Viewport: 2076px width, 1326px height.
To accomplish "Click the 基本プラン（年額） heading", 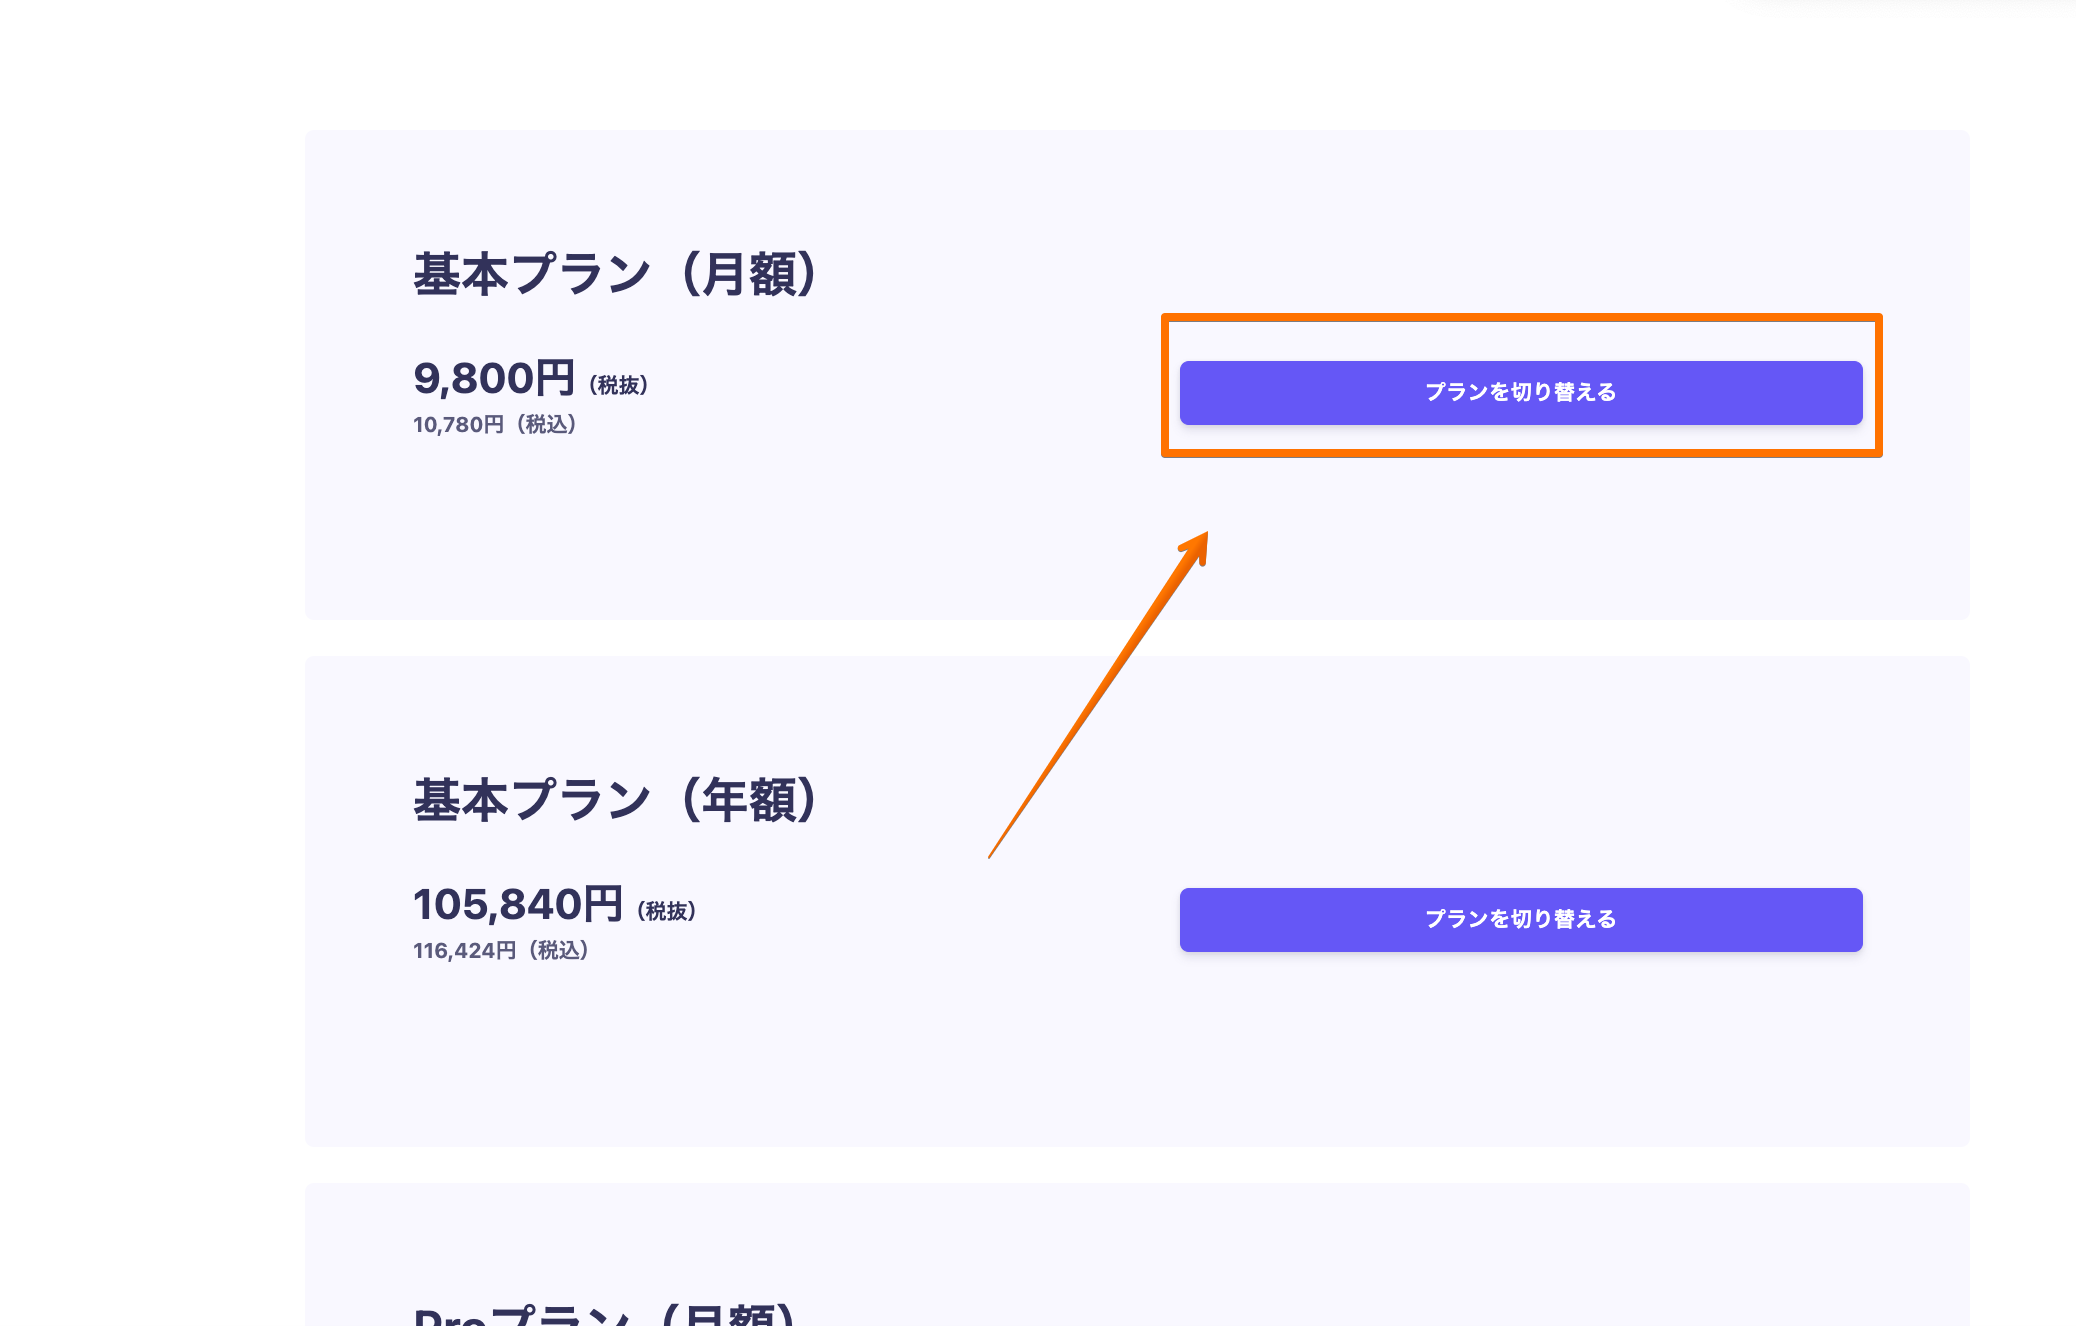I will tap(615, 800).
